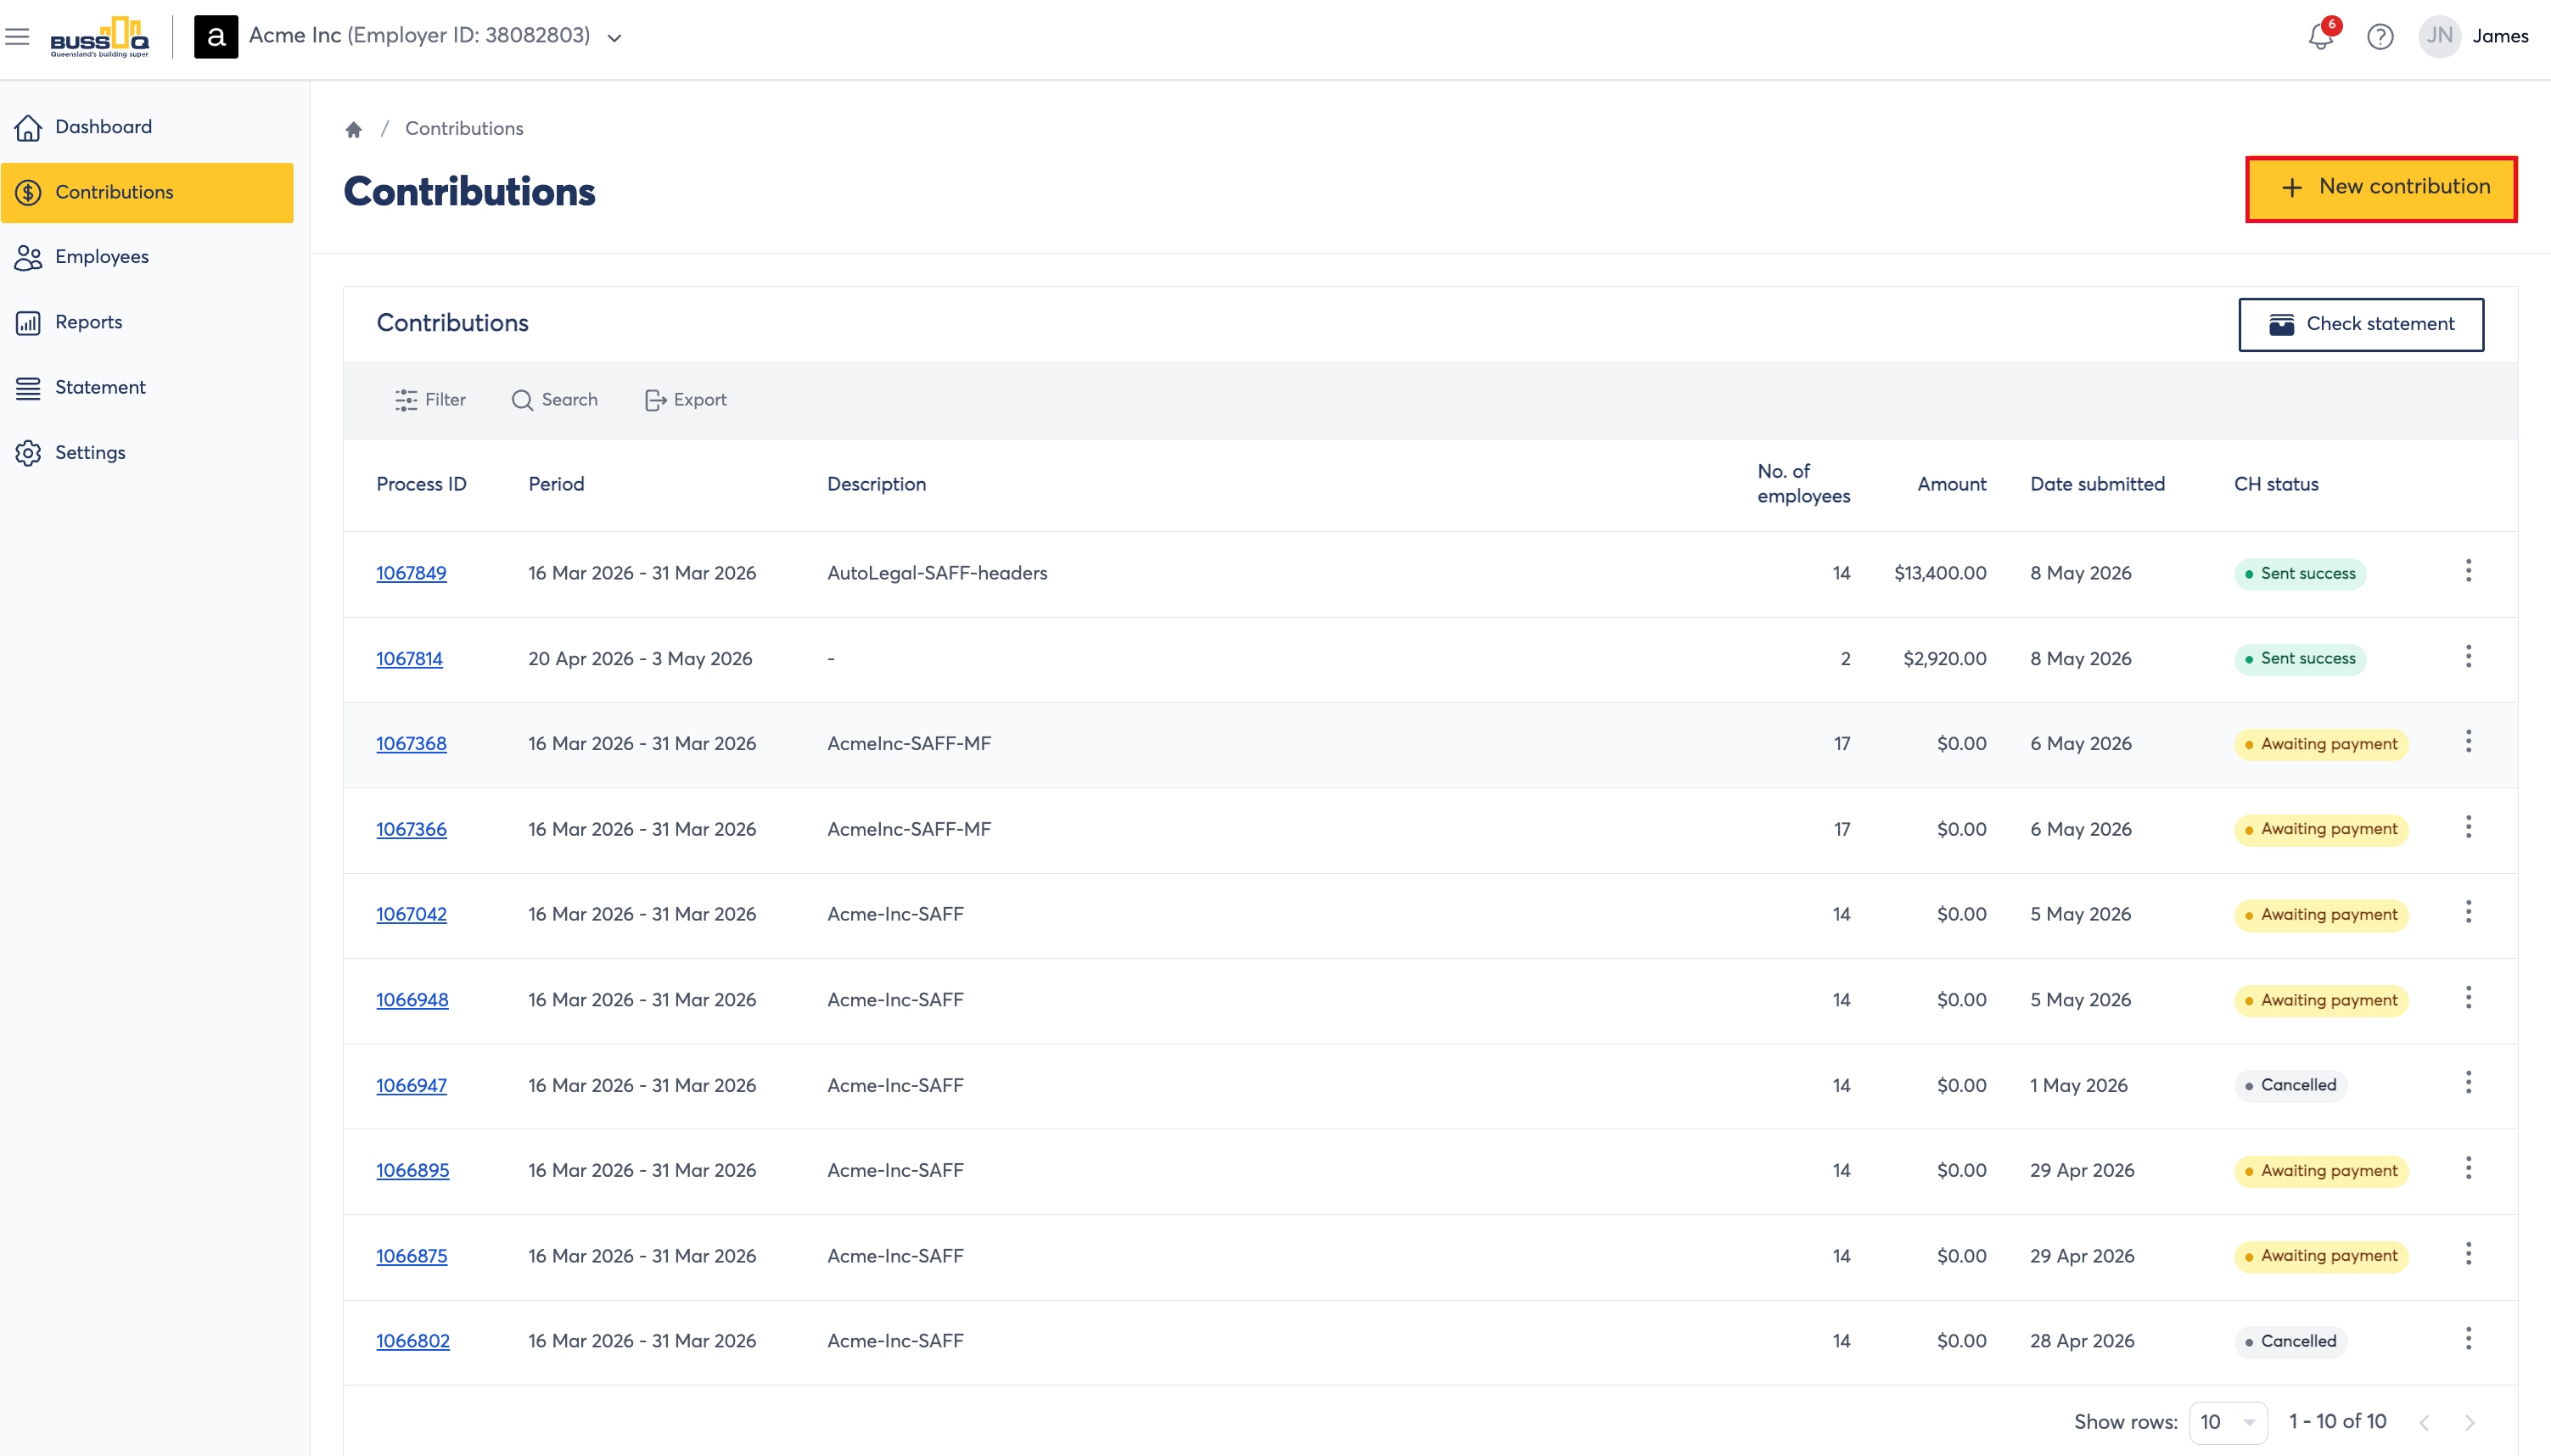Select Contributions in the sidebar

pyautogui.click(x=147, y=192)
